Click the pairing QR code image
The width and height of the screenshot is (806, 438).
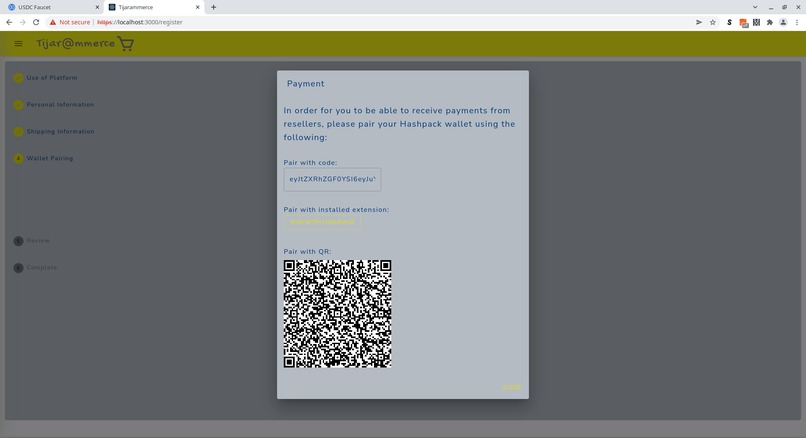click(338, 314)
